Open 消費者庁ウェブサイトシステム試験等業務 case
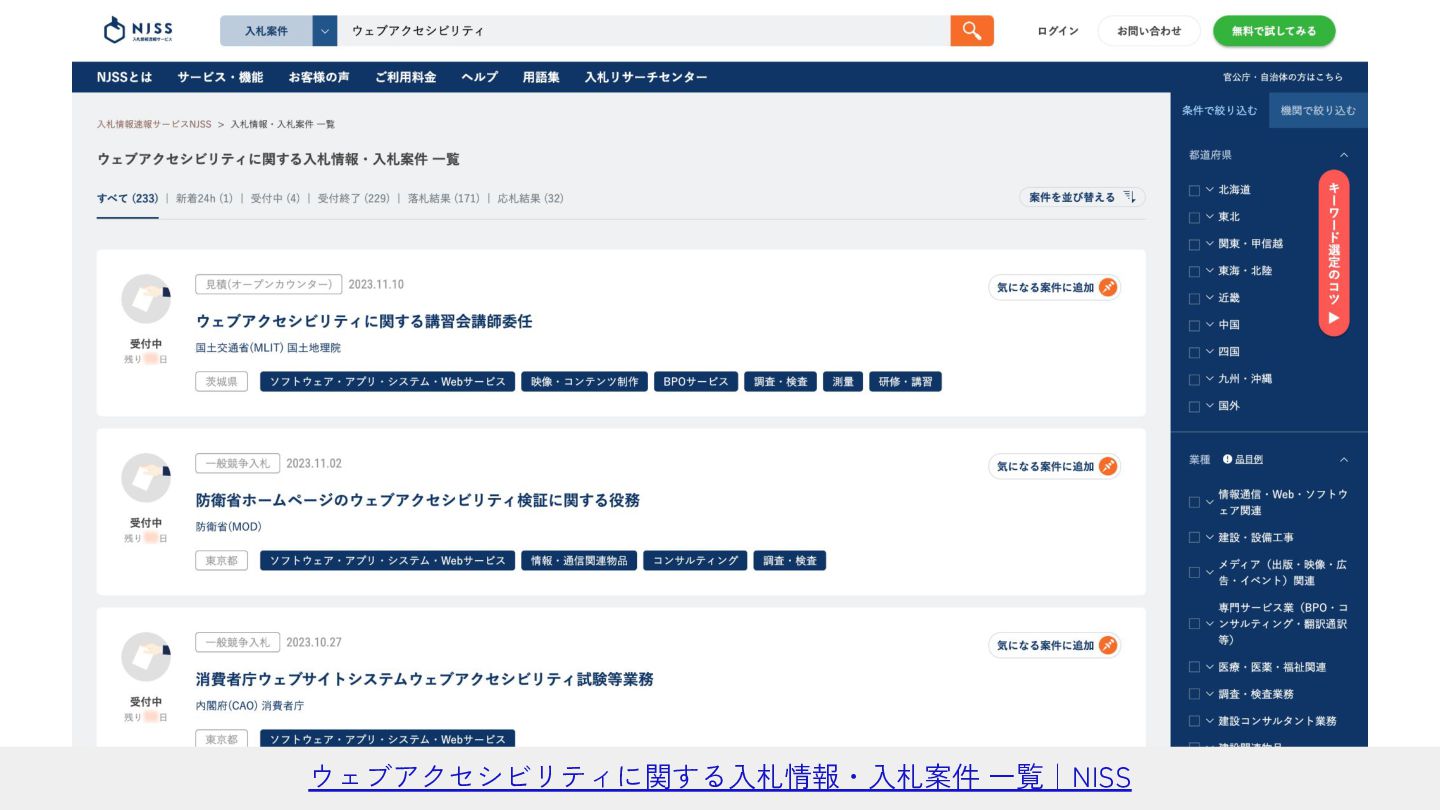 (x=425, y=679)
